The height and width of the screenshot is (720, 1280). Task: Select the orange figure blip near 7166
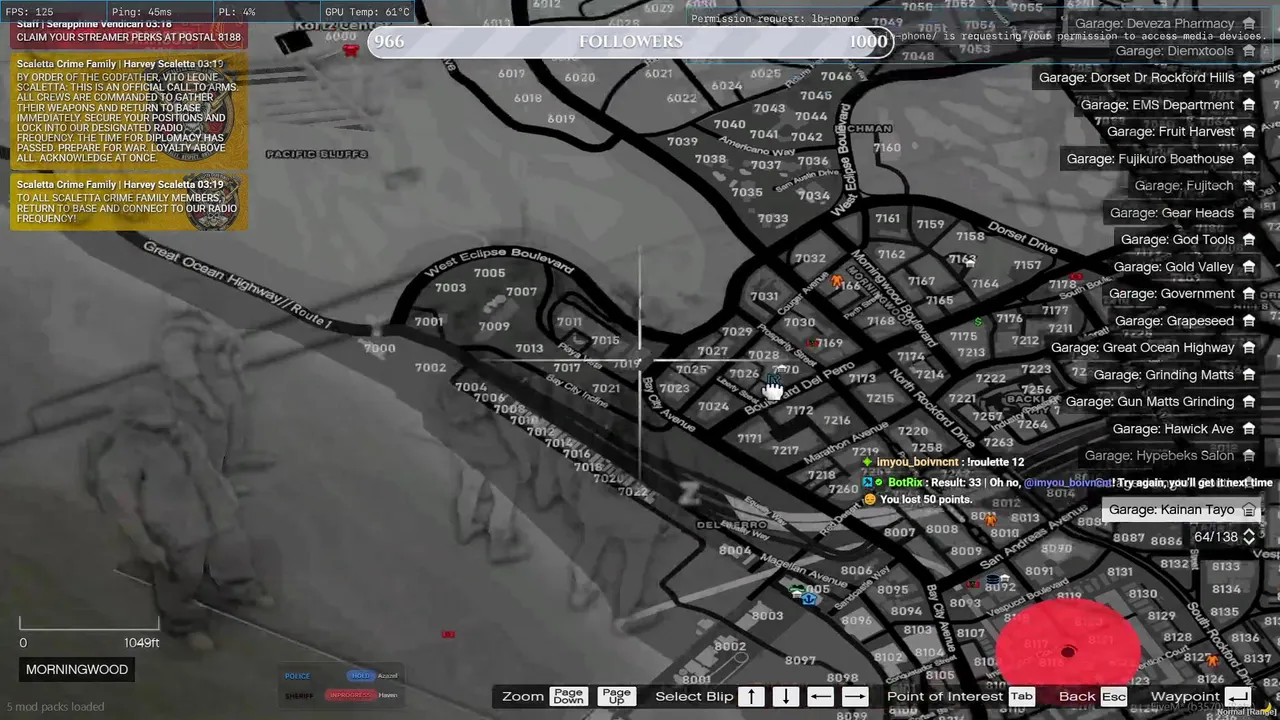(838, 282)
